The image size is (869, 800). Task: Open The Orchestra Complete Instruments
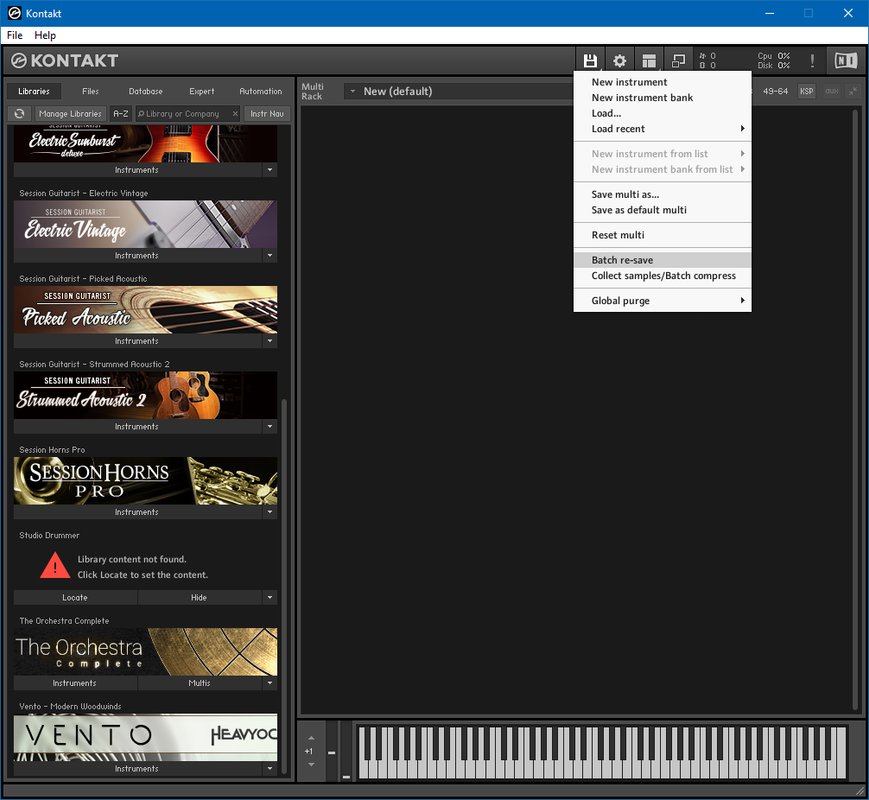[x=75, y=682]
